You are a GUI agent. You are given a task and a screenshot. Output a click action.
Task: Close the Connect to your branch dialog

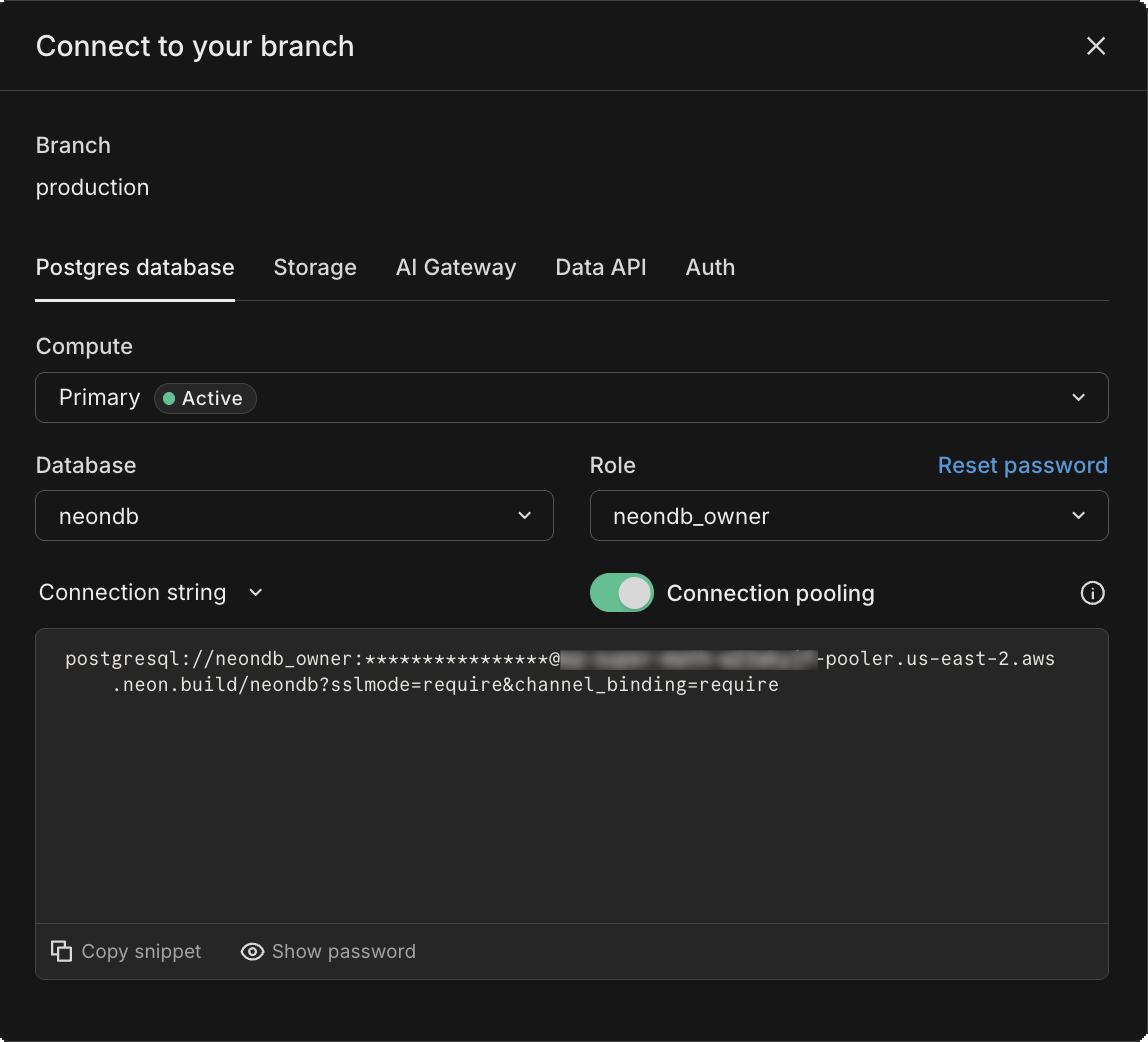pos(1095,46)
